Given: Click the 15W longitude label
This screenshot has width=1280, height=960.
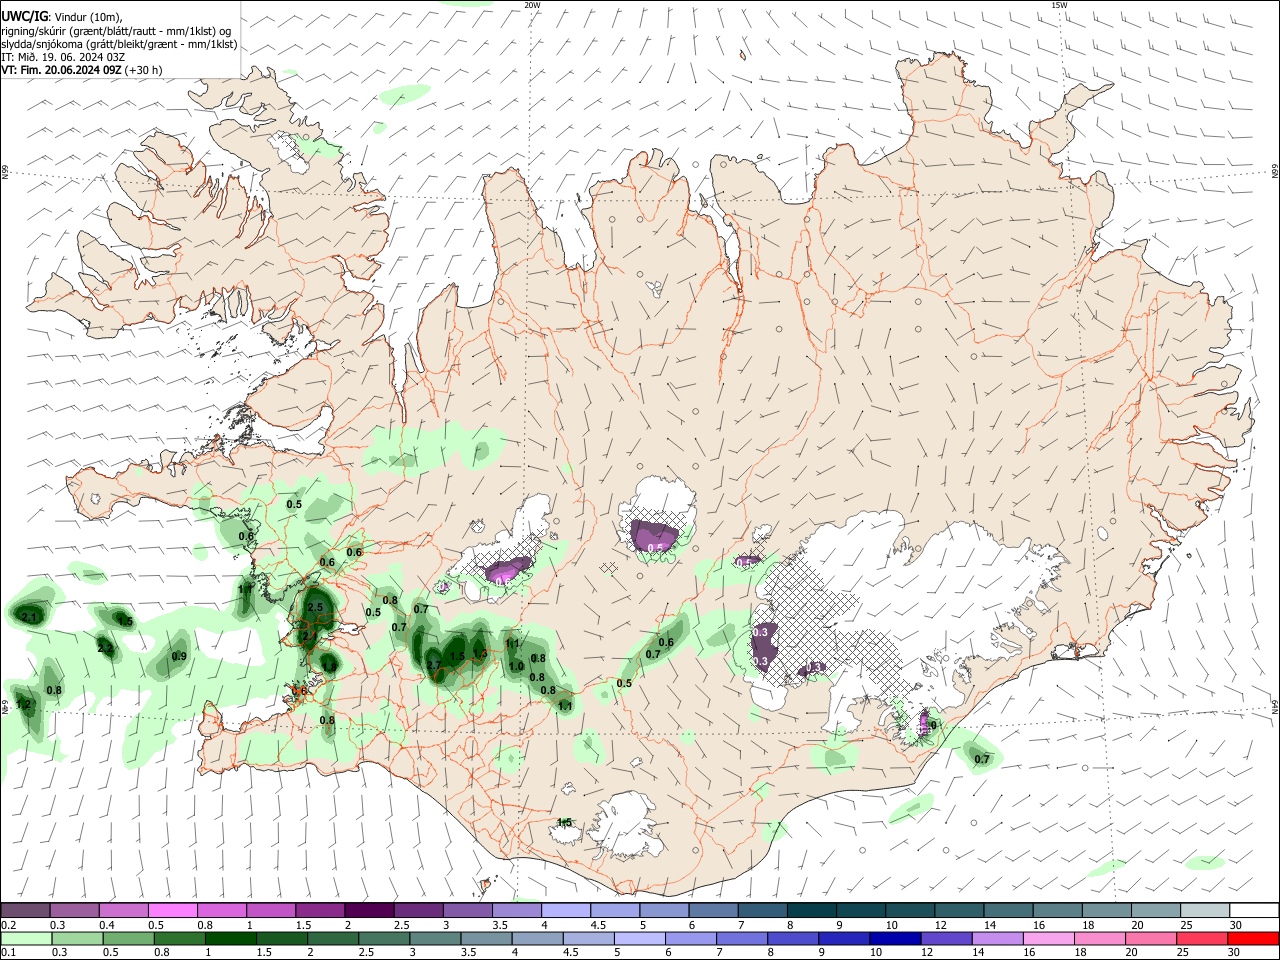Looking at the screenshot, I should (x=1059, y=5).
